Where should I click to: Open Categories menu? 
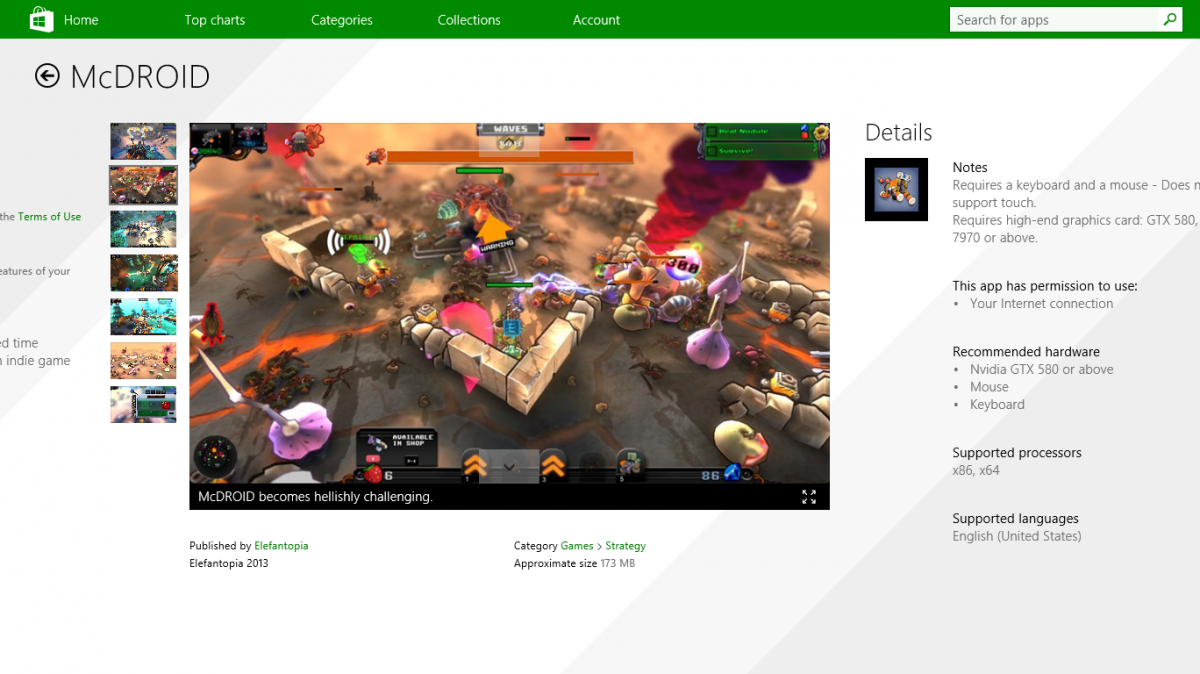click(342, 20)
